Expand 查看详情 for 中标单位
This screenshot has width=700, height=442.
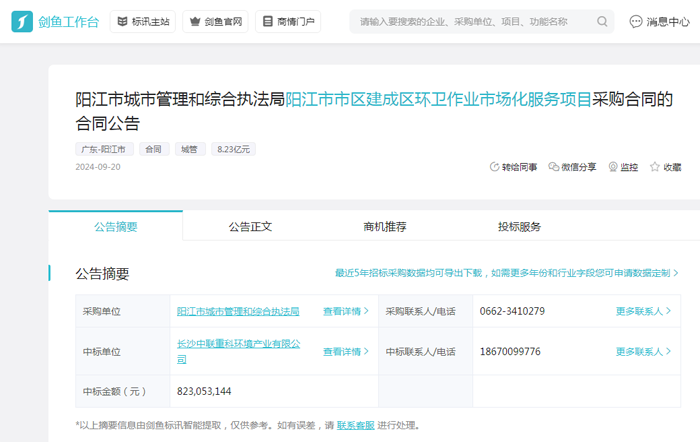[346, 351]
